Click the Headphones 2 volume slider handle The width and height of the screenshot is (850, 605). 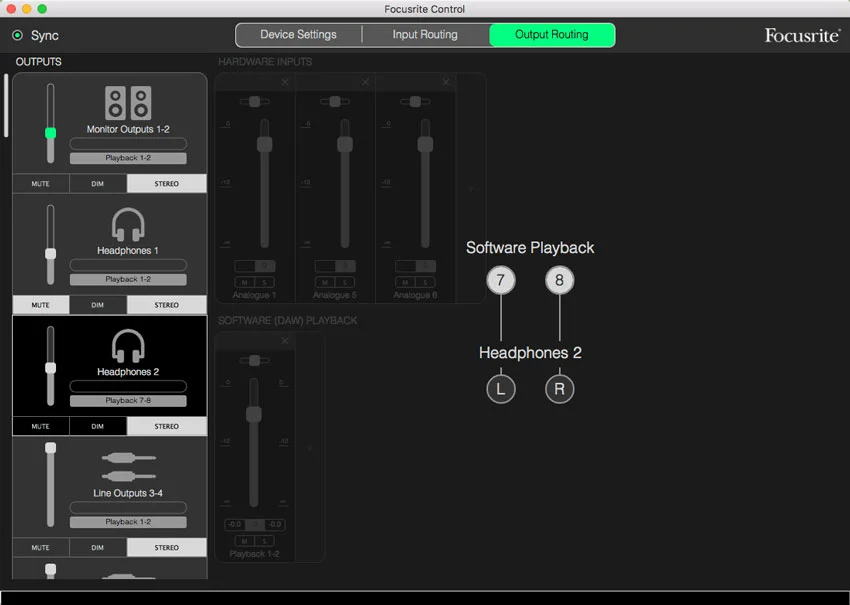[x=50, y=369]
